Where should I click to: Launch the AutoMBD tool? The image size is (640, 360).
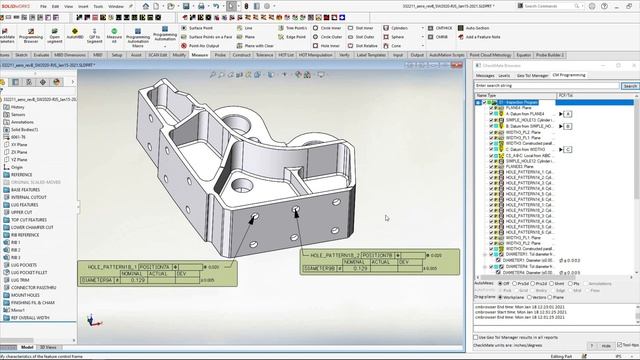coord(75,33)
